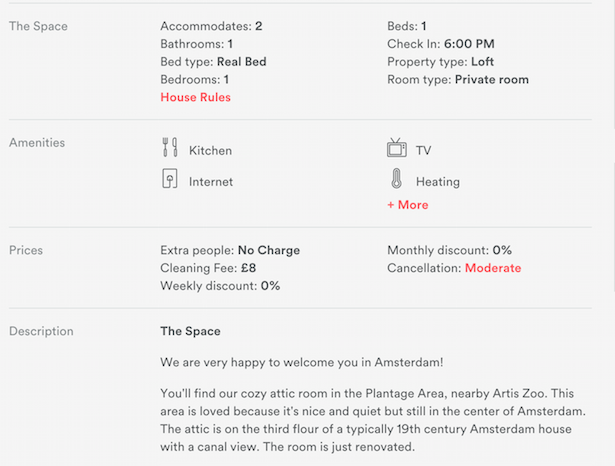Viewport: 615px width, 466px height.
Task: Click the Check In 6:00 PM text
Action: [440, 44]
